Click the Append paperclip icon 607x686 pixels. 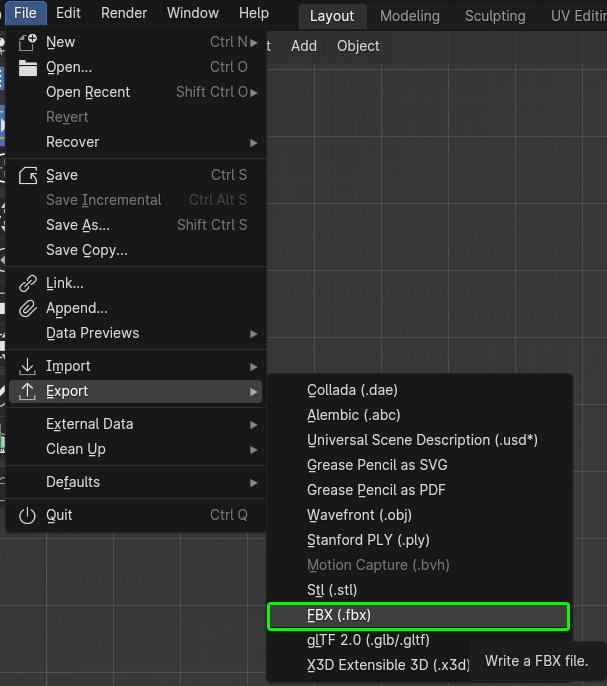(x=28, y=308)
